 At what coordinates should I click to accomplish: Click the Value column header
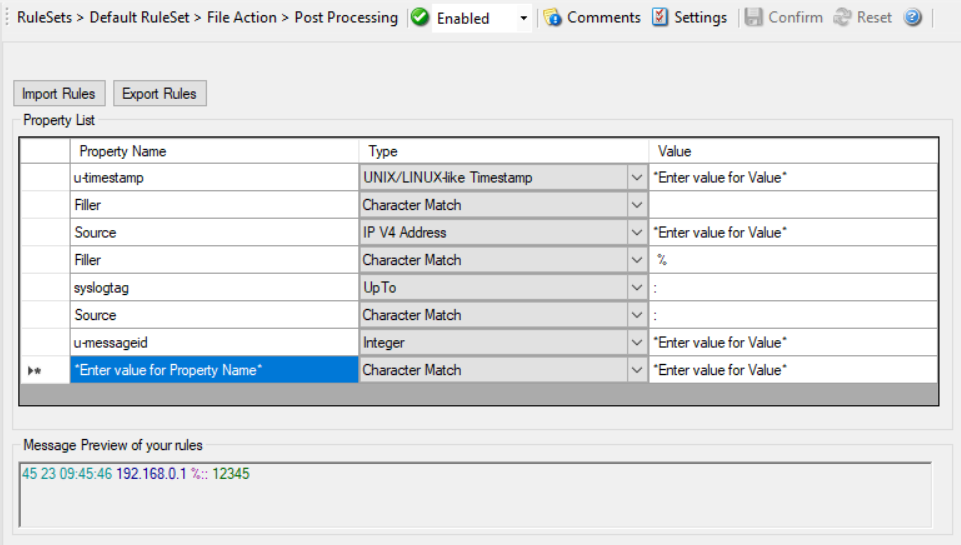(x=792, y=151)
